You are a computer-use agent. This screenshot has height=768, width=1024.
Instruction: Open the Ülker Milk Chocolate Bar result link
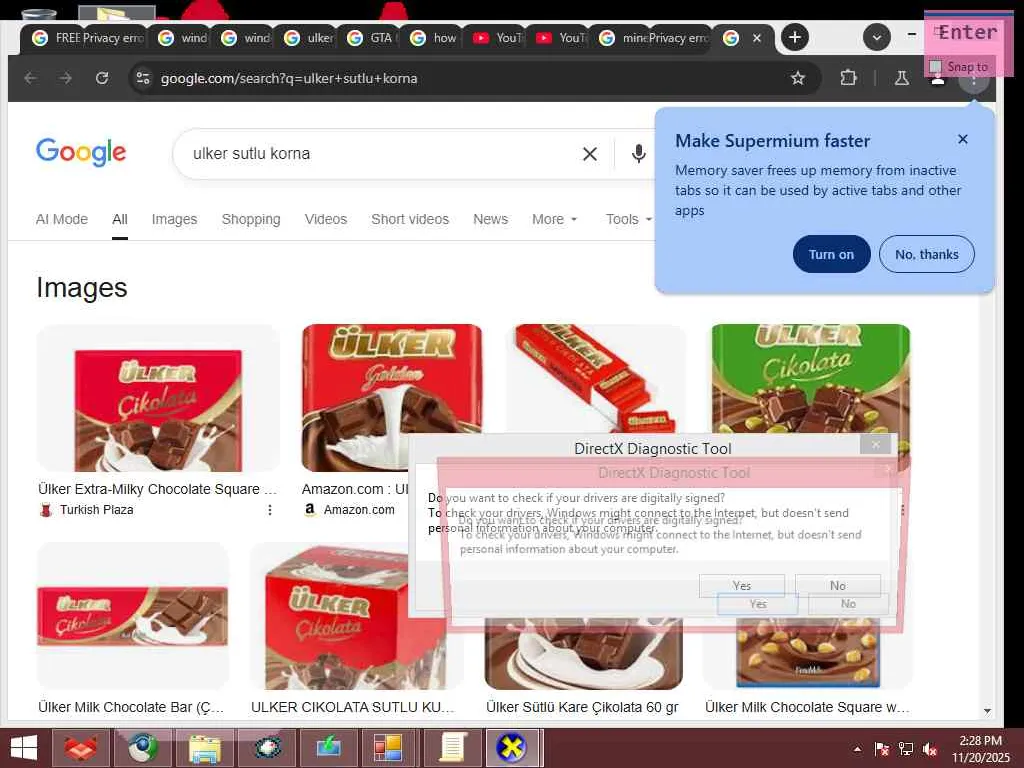pyautogui.click(x=131, y=707)
